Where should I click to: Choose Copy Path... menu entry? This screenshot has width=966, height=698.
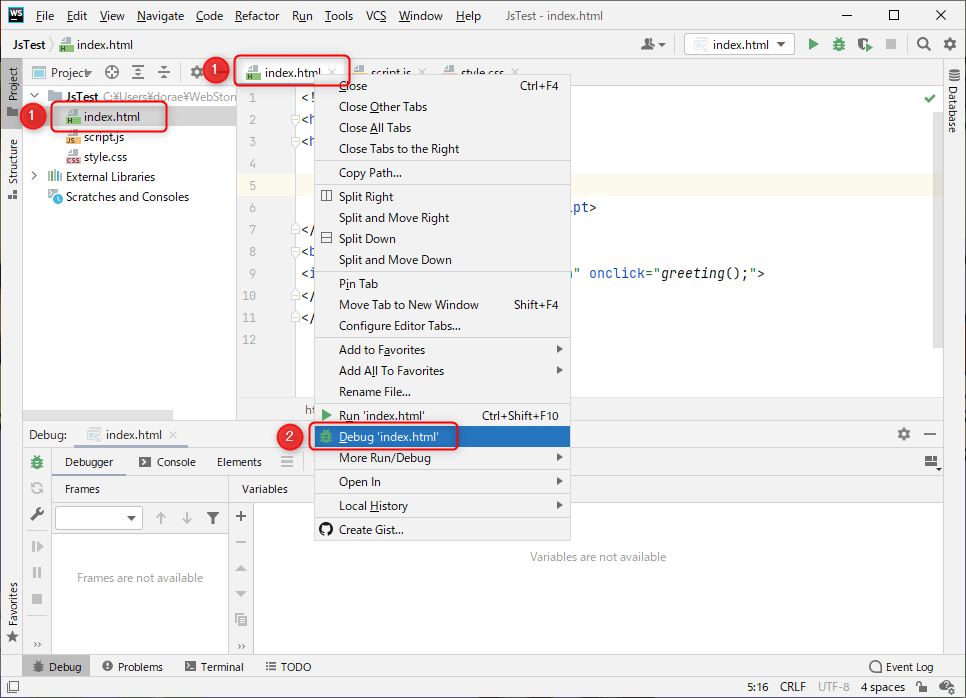tap(442, 173)
